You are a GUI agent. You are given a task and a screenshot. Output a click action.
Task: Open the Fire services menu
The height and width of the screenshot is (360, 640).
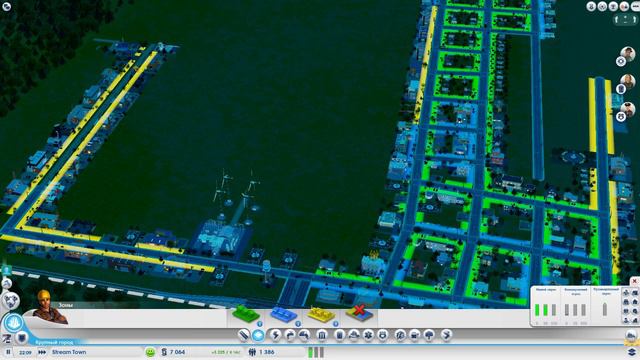(353, 335)
